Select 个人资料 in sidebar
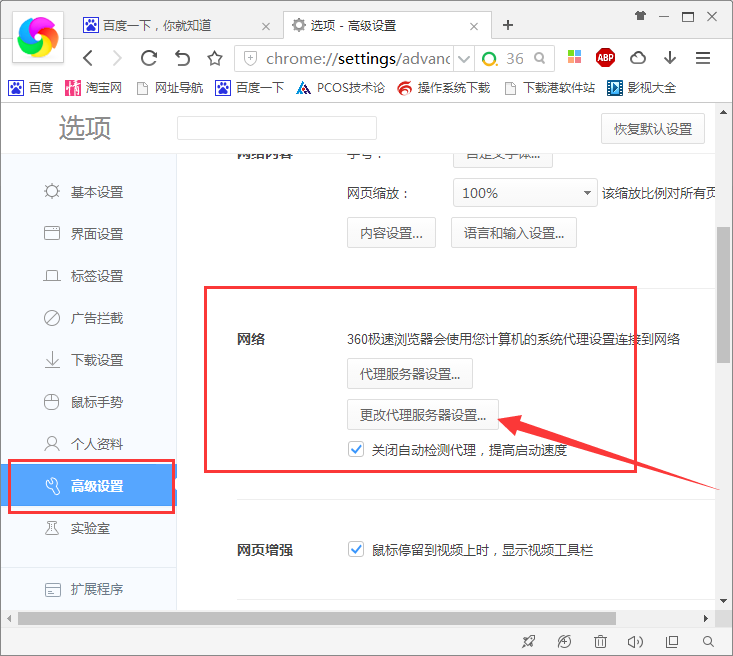Viewport: 733px width, 656px height. point(89,444)
